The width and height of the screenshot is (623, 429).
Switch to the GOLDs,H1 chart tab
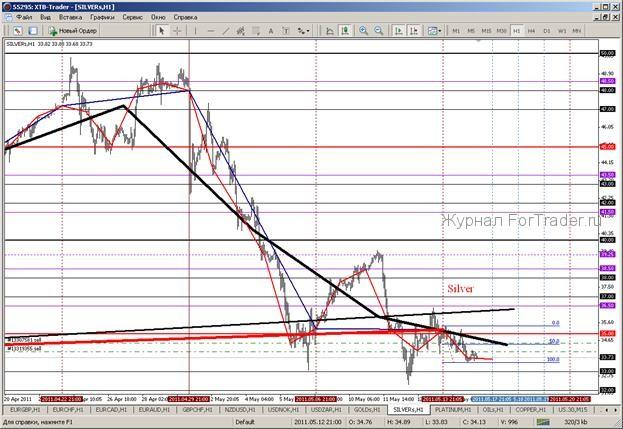368,410
